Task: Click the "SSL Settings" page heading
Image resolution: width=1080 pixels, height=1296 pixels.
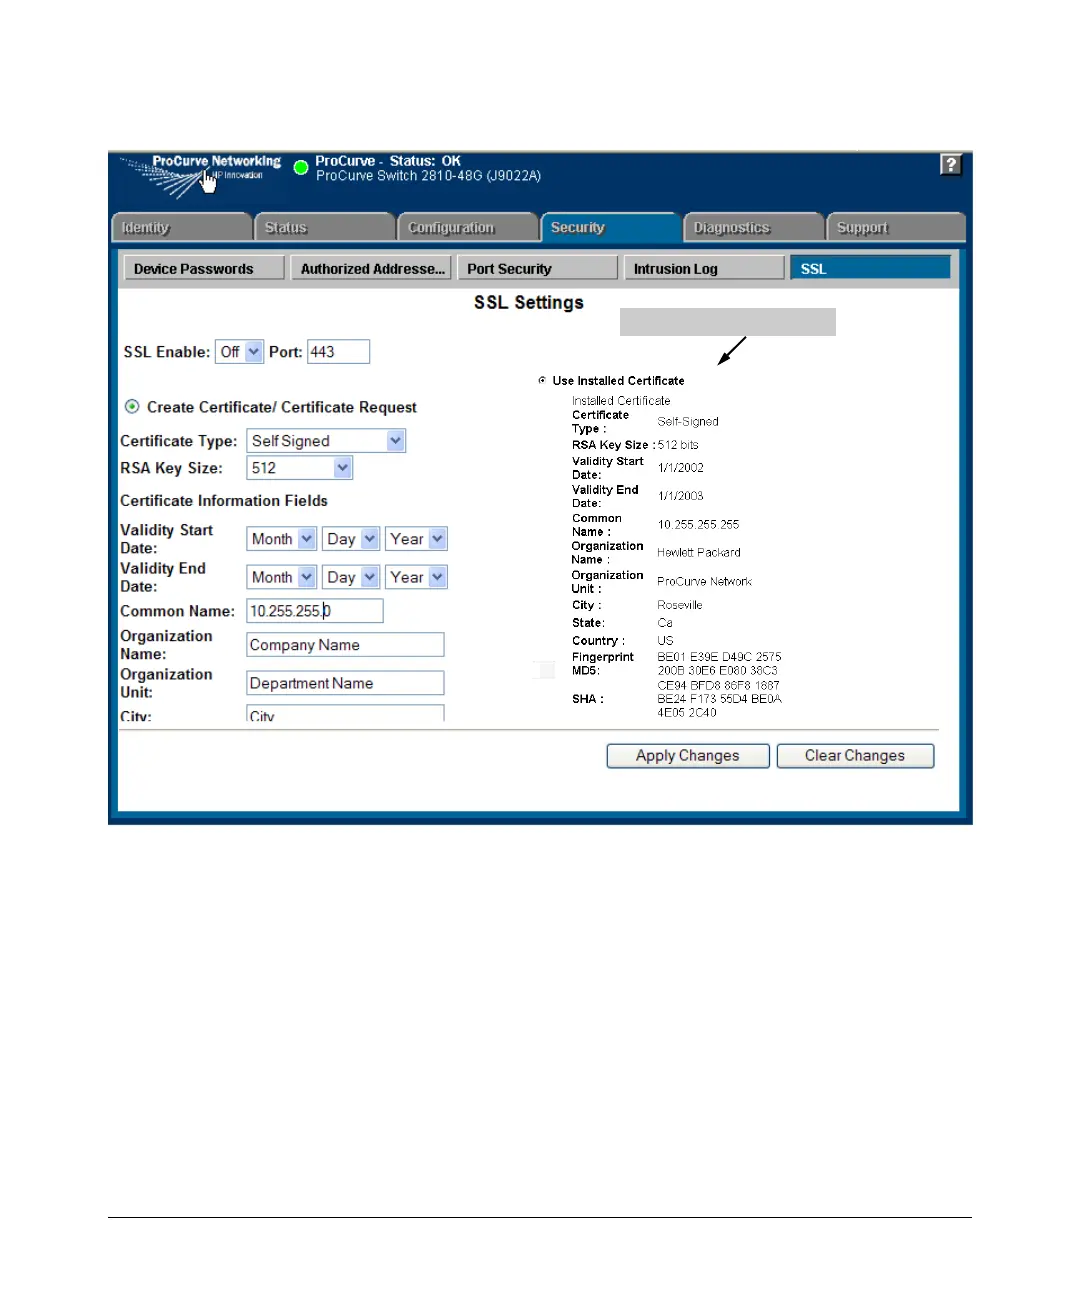Action: coord(529,302)
